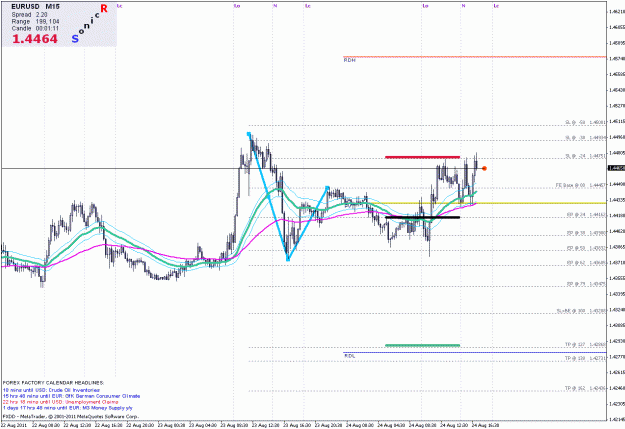625x429 pixels.
Task: Select the thick green bar near bottom
Action: (423, 345)
